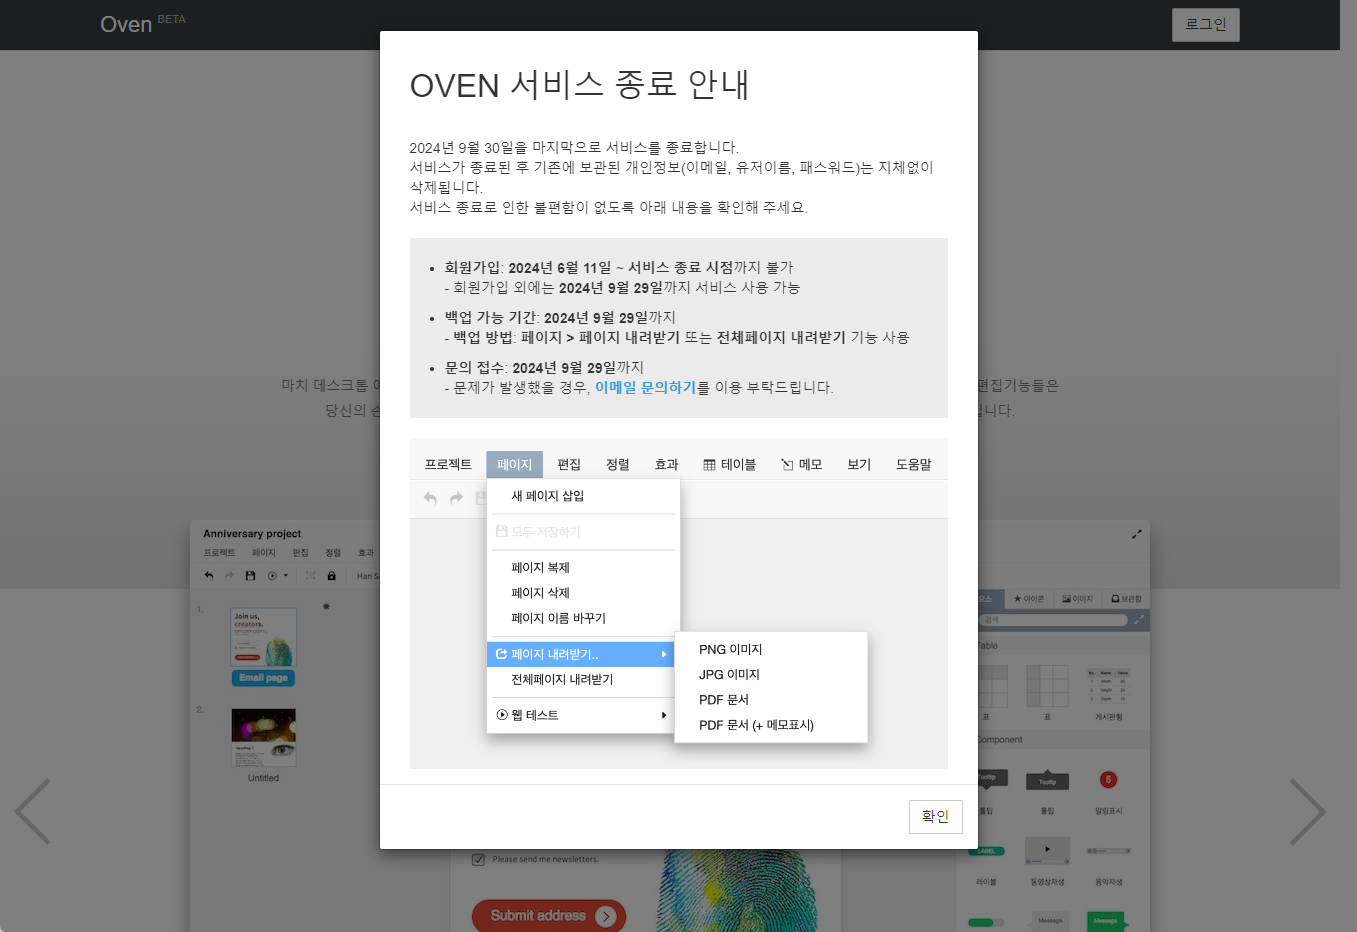Screen dimensions: 1357x932
Task: Click circled play preview icon in Anniversary toolbar
Action: [272, 576]
